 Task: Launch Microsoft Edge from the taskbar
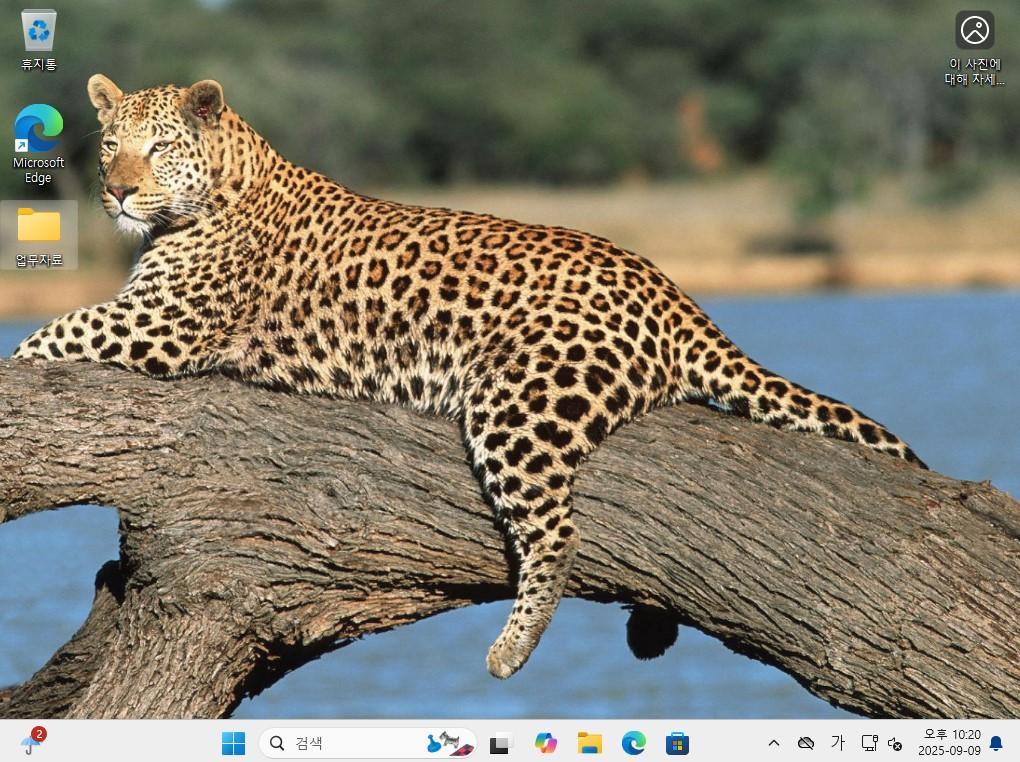click(x=634, y=743)
